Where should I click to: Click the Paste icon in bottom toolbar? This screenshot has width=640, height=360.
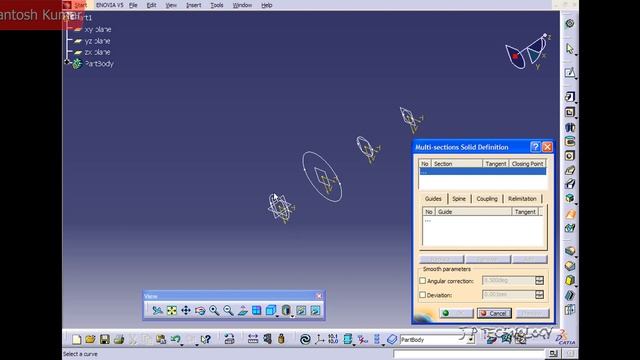(x=161, y=339)
